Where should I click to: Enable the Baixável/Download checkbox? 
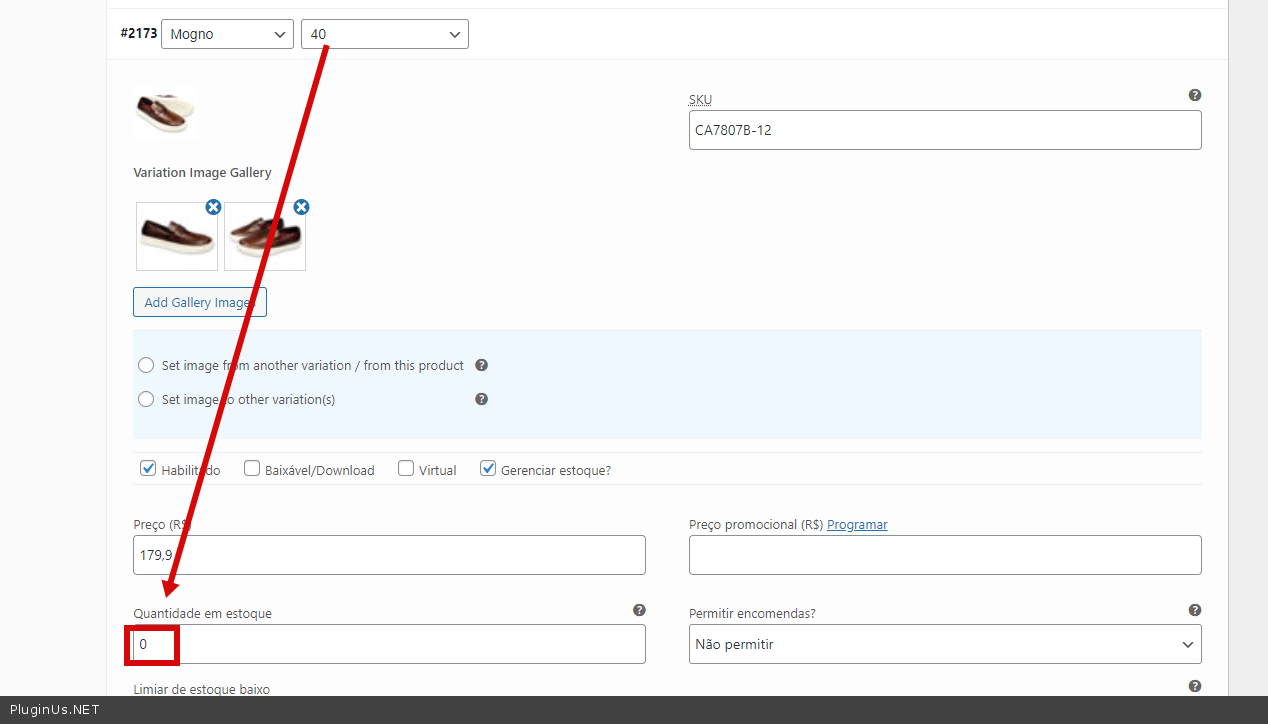click(252, 468)
